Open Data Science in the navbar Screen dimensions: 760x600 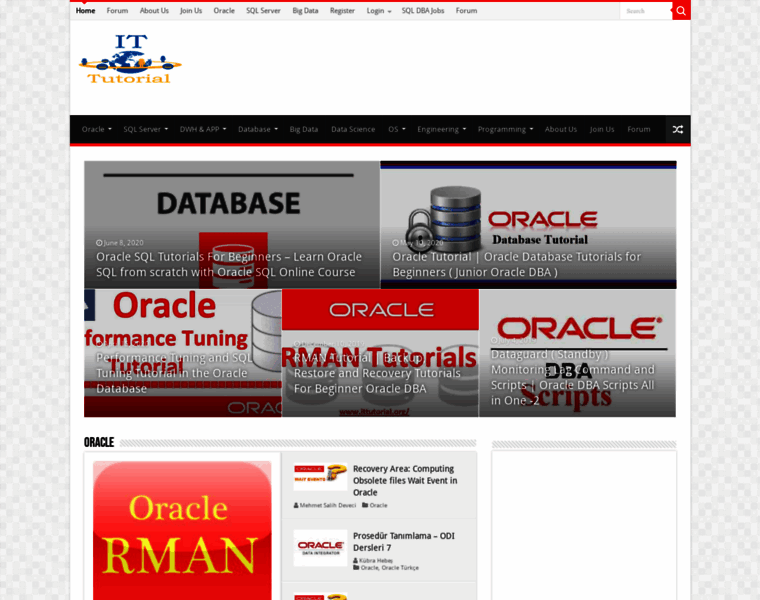coord(353,129)
